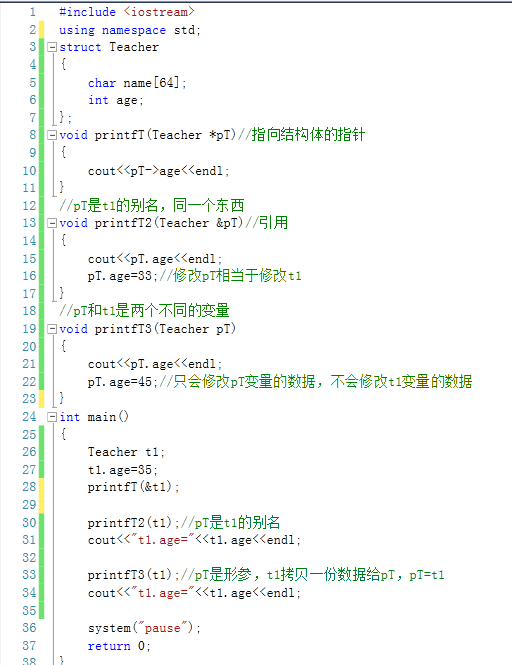The image size is (512, 665).
Task: Click the char name[64] declaration
Action: point(137,83)
